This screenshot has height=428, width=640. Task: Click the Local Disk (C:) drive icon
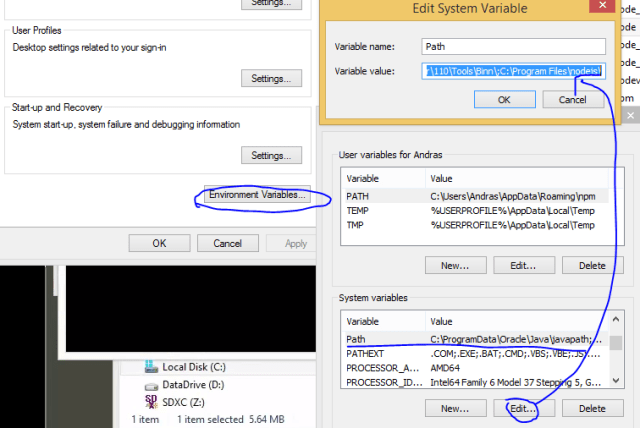point(150,367)
